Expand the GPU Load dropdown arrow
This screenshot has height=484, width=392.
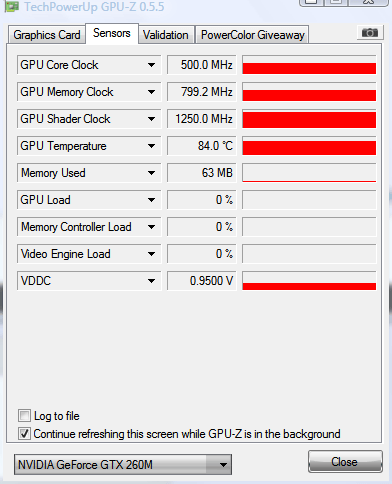coord(151,200)
